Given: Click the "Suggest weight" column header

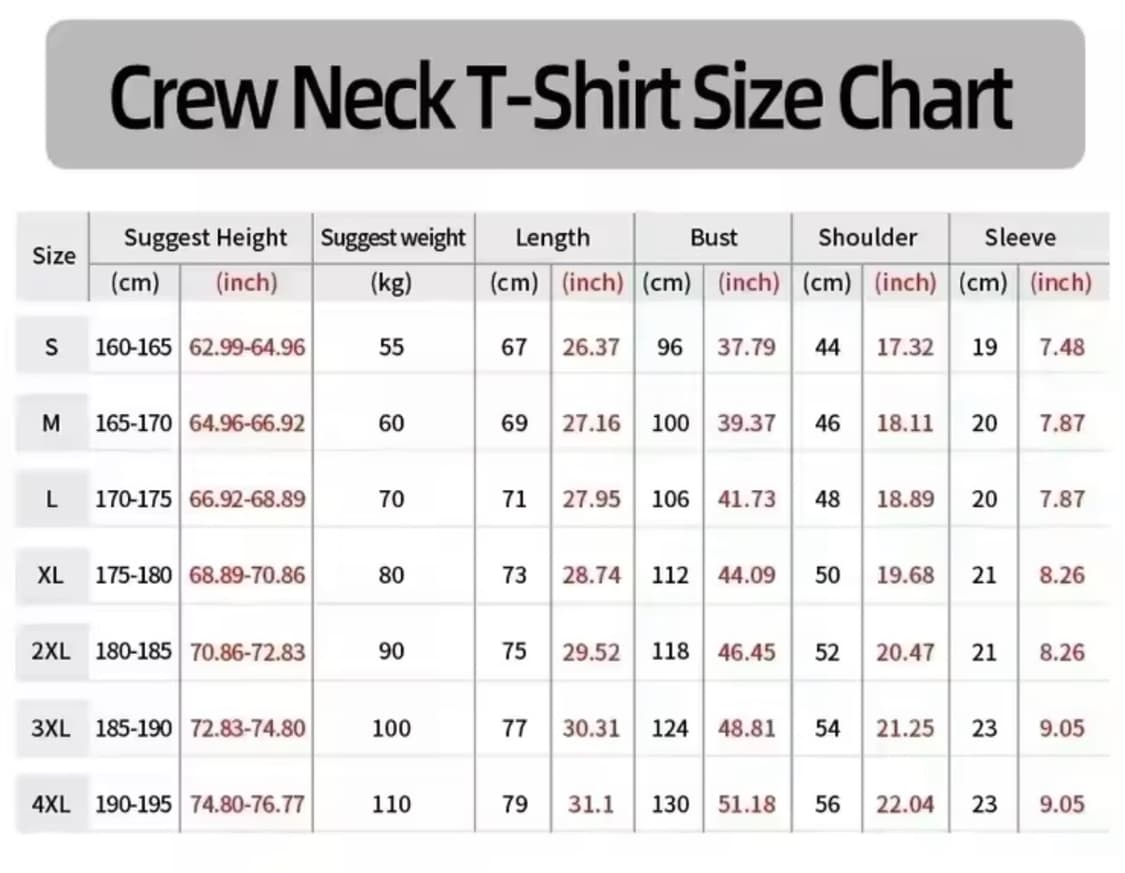Looking at the screenshot, I should pos(393,238).
